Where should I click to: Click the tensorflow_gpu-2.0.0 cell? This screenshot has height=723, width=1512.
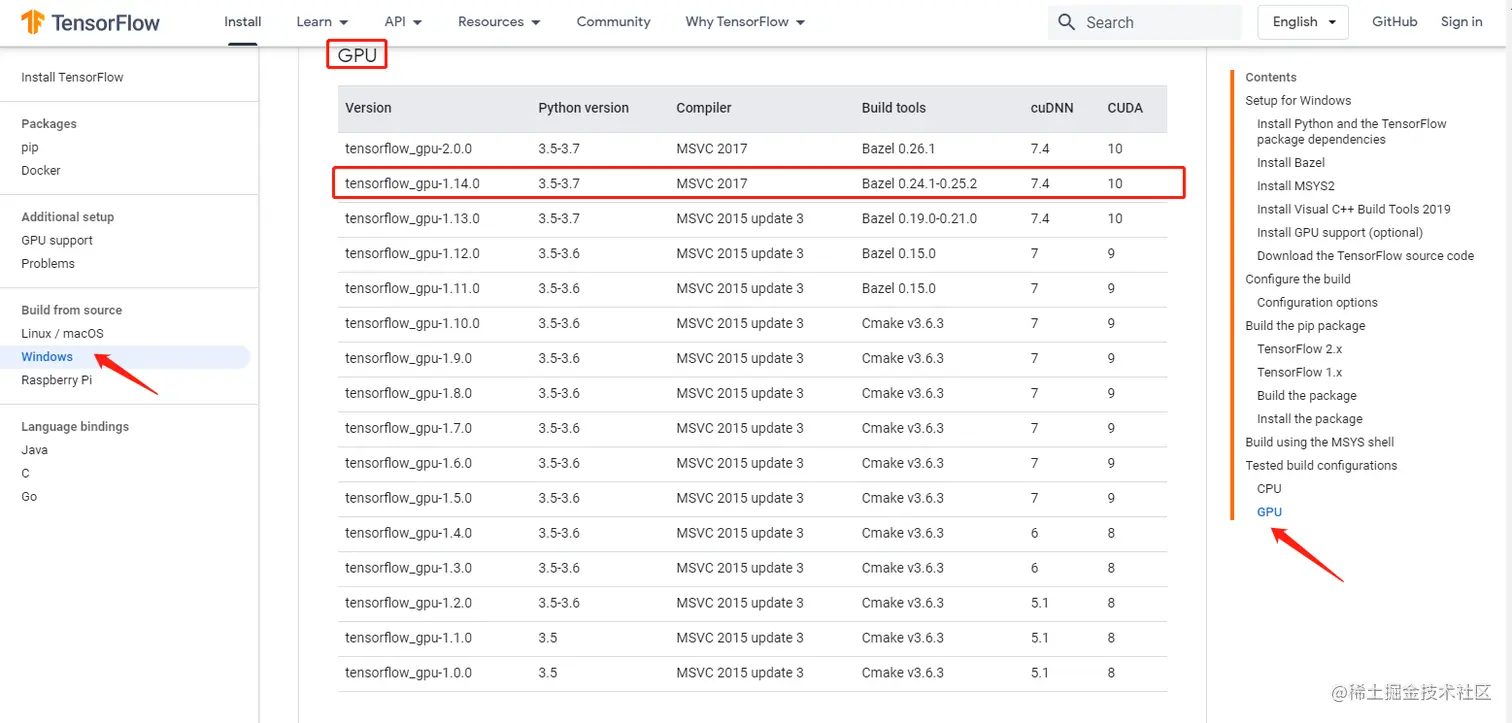(x=408, y=148)
